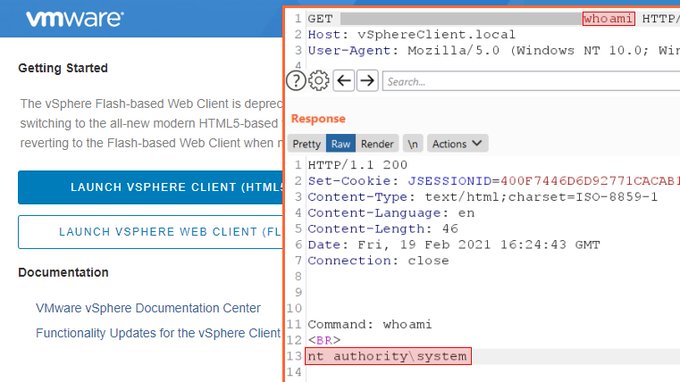Open the Render response tab
Screen dimensions: 680x382
click(377, 144)
